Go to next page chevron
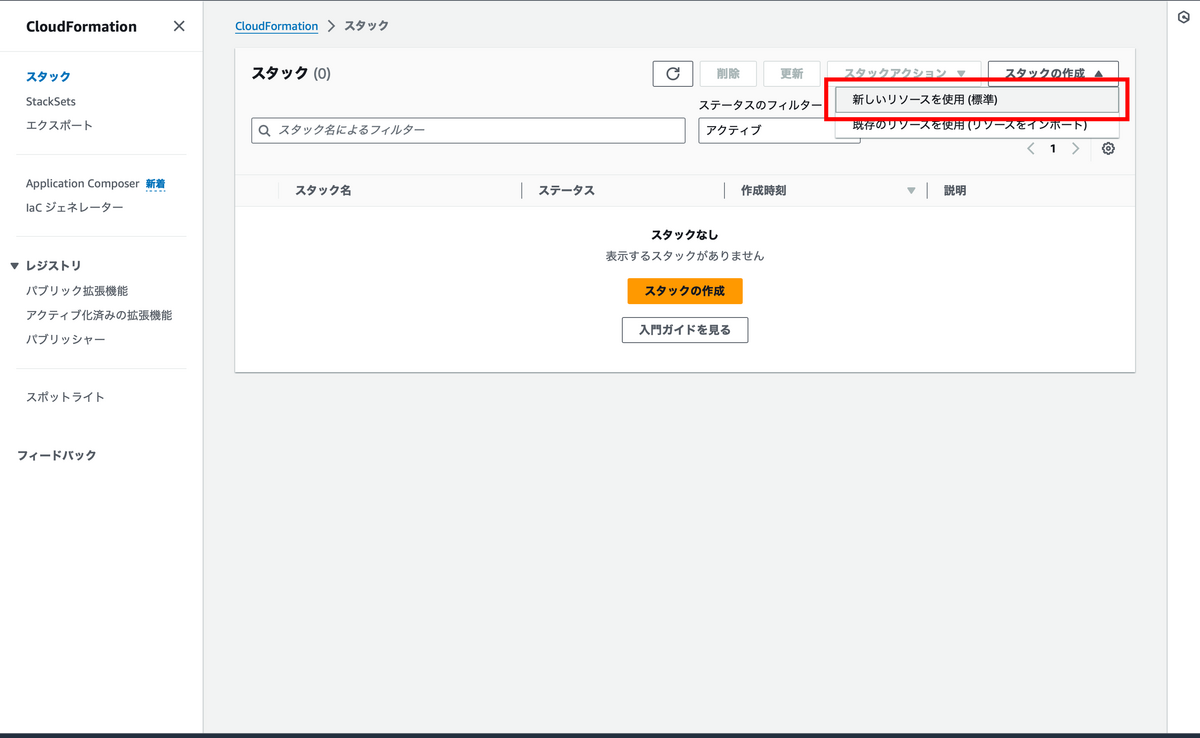Viewport: 1200px width, 738px height. [x=1075, y=148]
